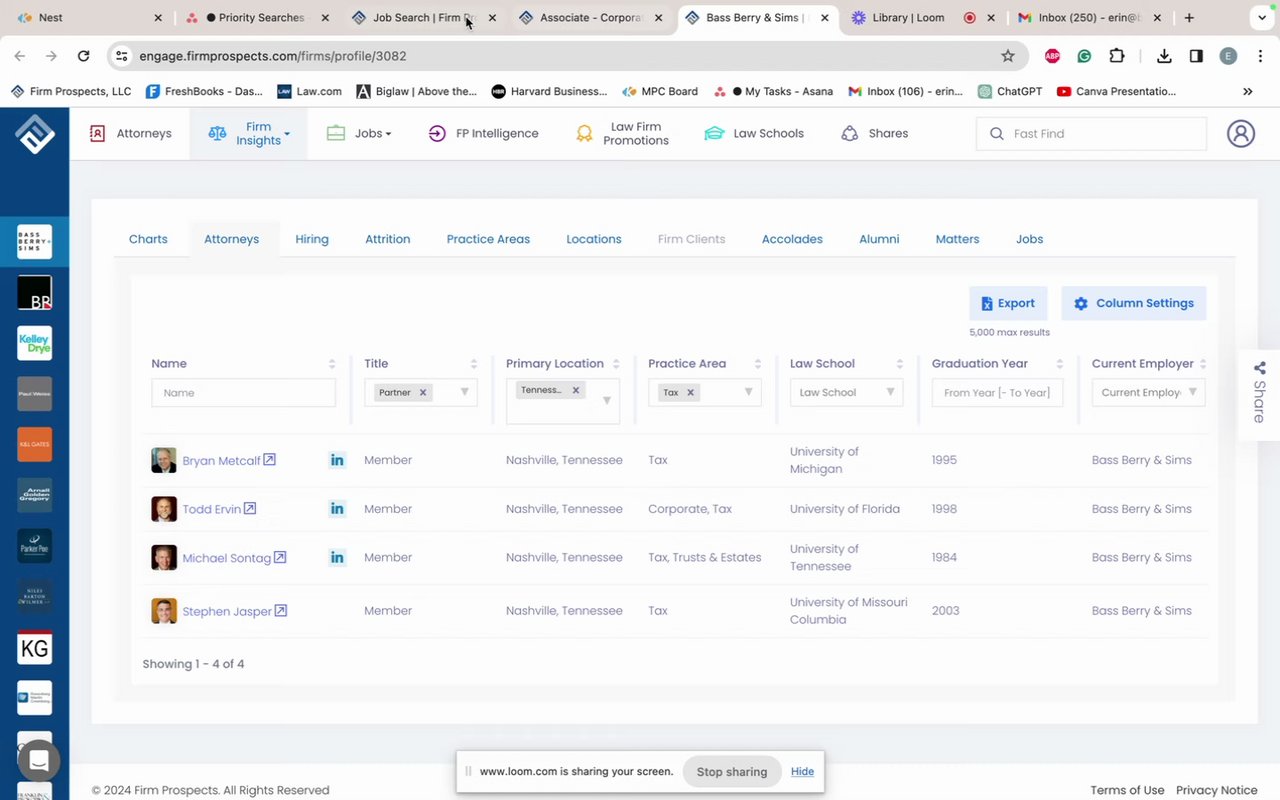The width and height of the screenshot is (1280, 800).
Task: Go to Law Schools section
Action: (x=754, y=134)
